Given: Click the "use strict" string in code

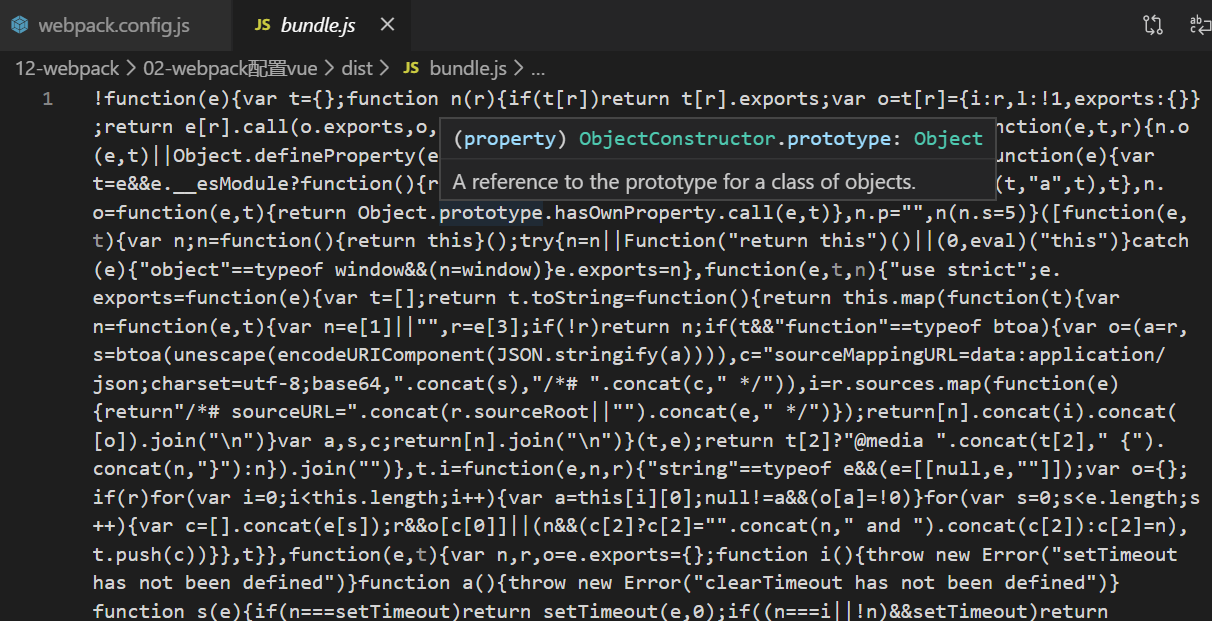Looking at the screenshot, I should click(x=957, y=270).
